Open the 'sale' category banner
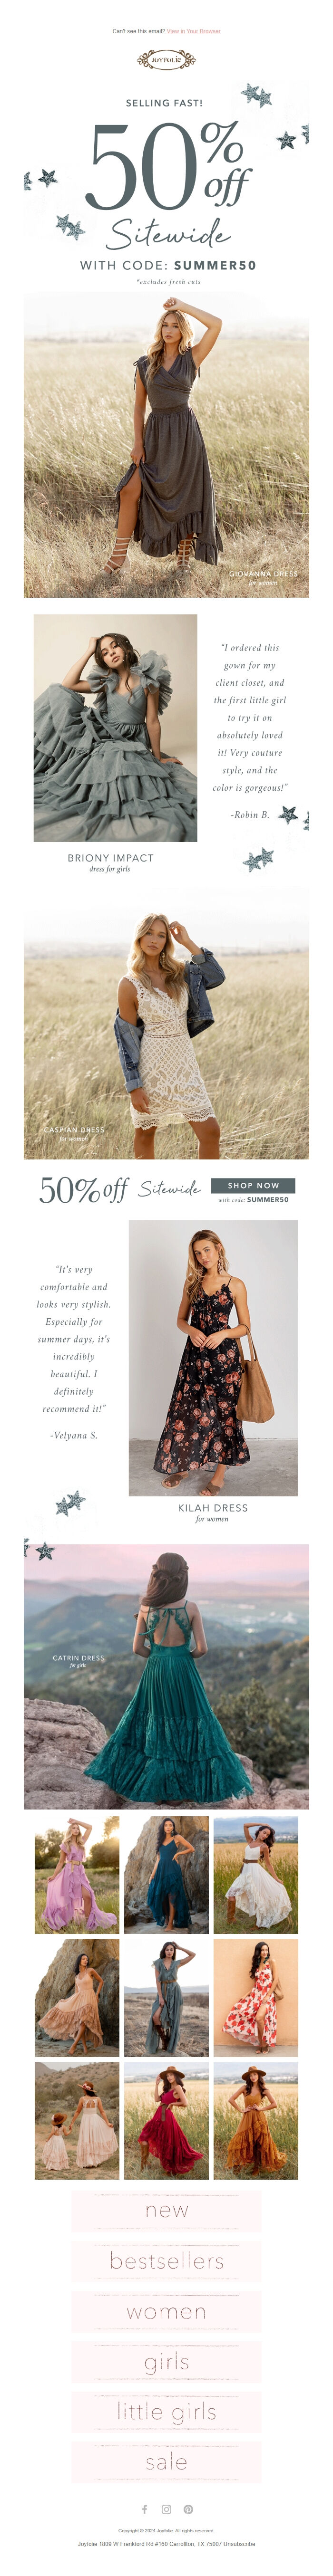 coord(166,2461)
